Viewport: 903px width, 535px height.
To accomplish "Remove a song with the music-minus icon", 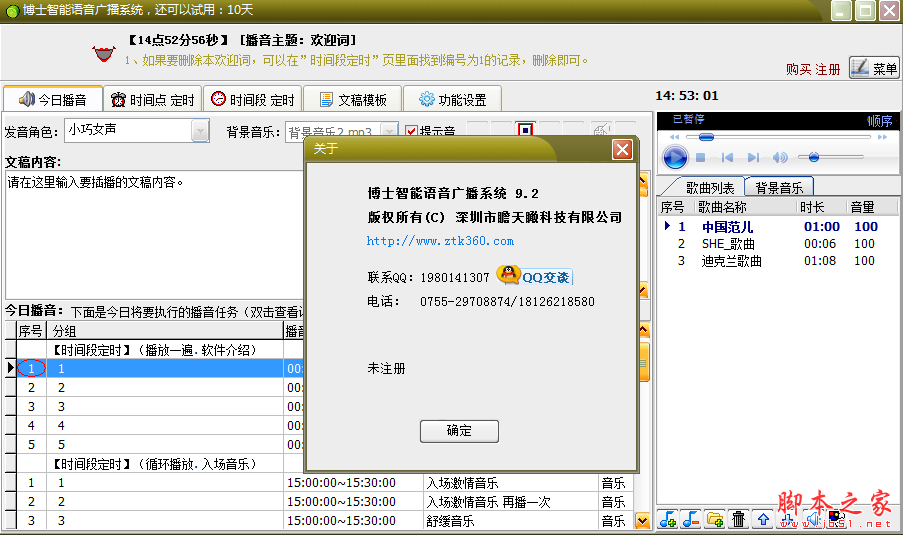I will point(691,519).
